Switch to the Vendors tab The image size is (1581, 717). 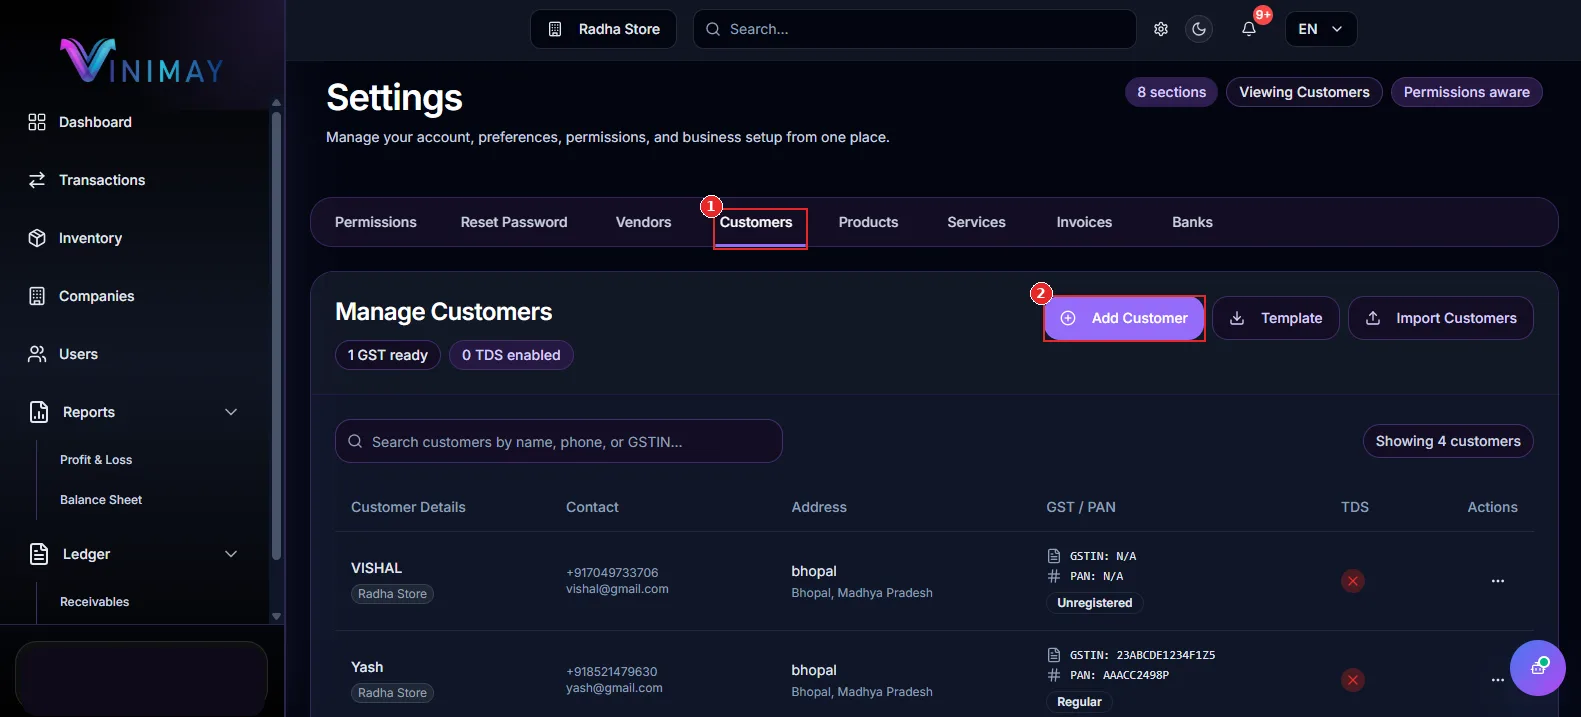point(644,222)
